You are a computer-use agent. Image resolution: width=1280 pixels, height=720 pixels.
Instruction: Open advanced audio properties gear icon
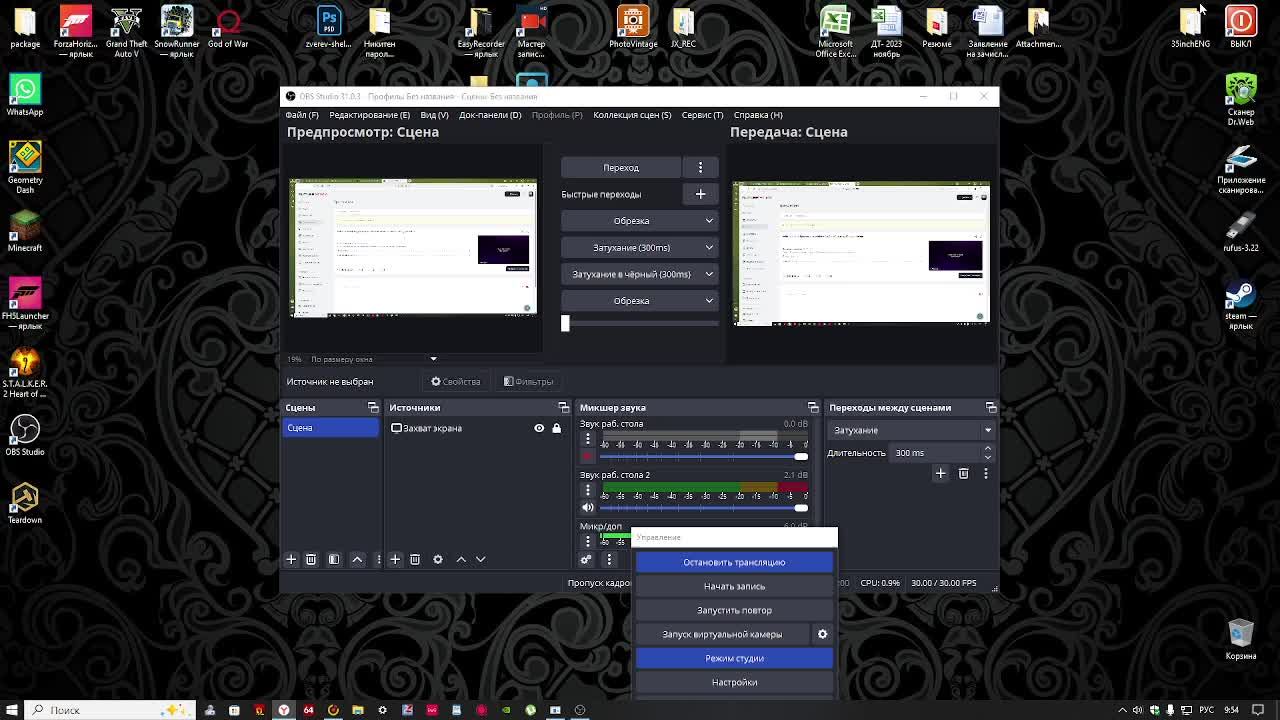pyautogui.click(x=586, y=559)
